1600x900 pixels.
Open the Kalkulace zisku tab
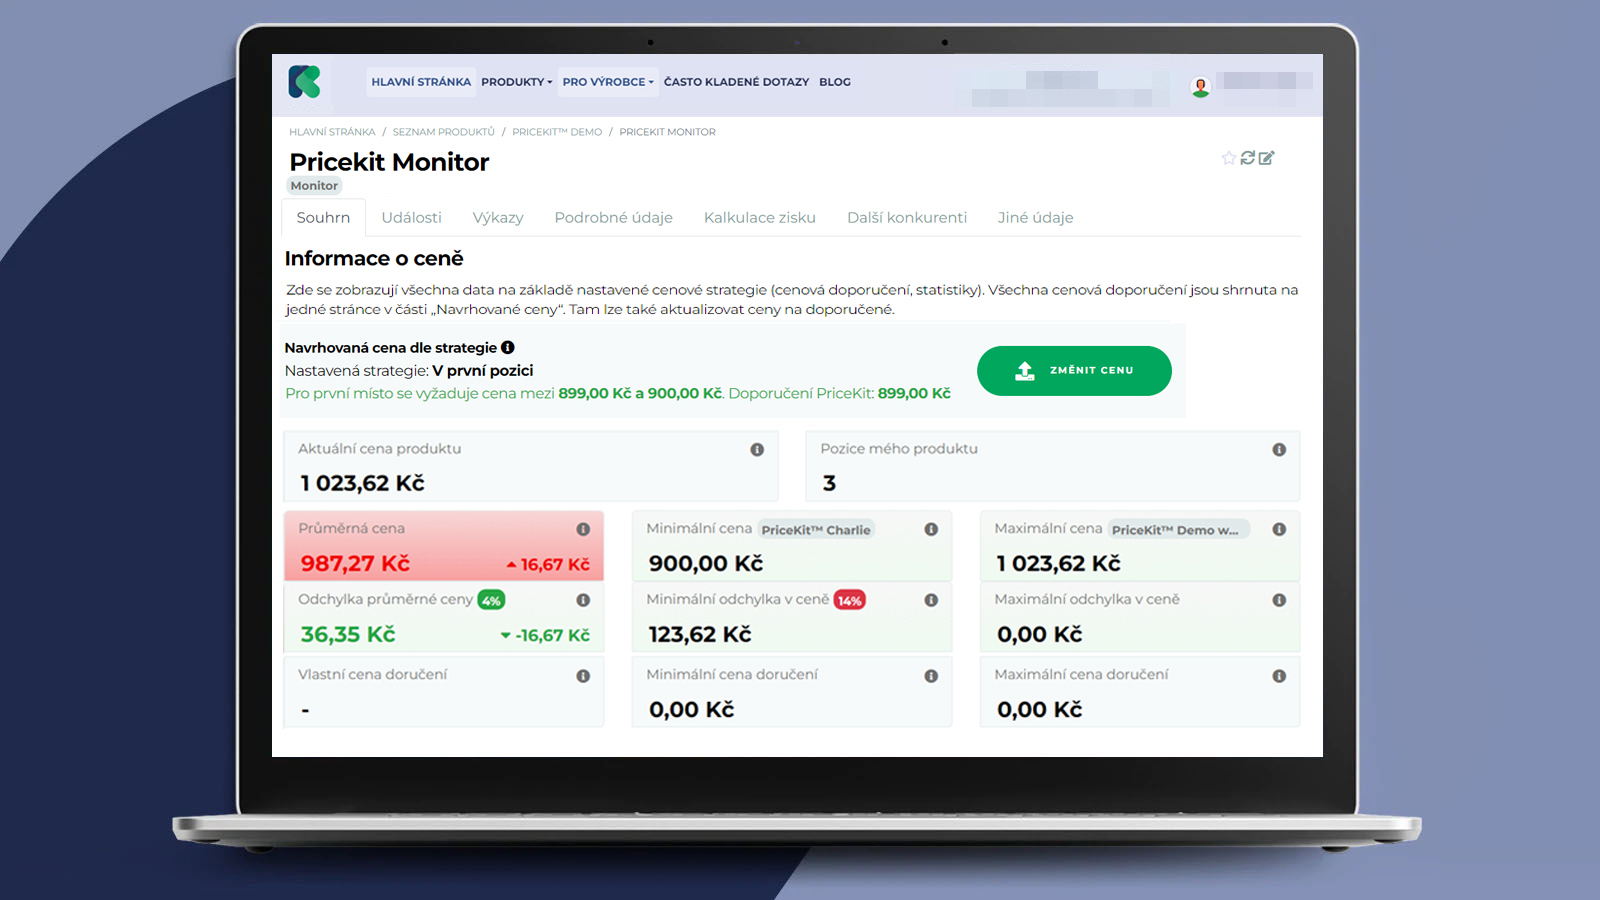click(760, 218)
